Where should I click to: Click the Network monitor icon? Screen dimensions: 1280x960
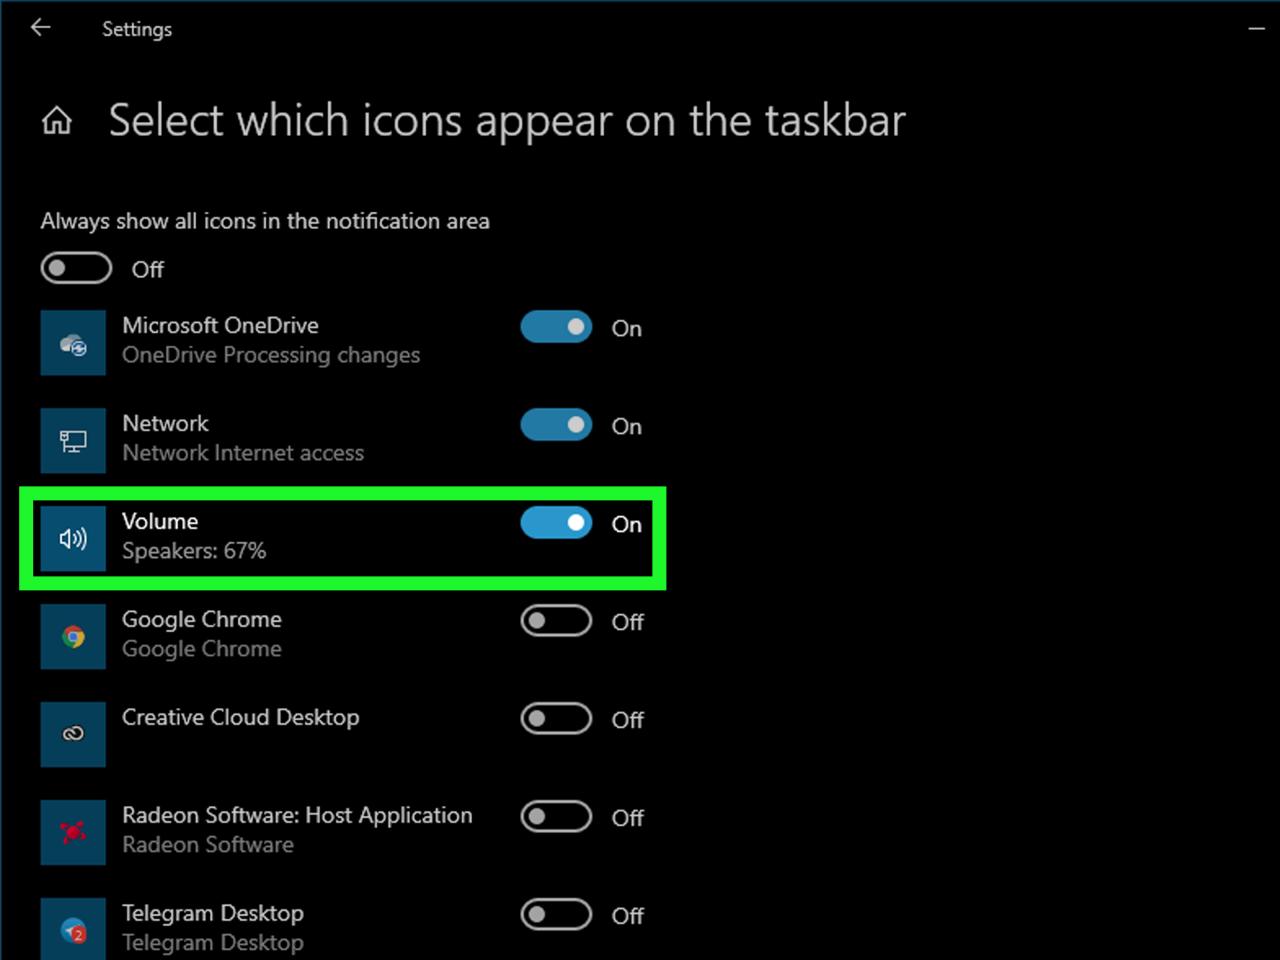(x=73, y=441)
